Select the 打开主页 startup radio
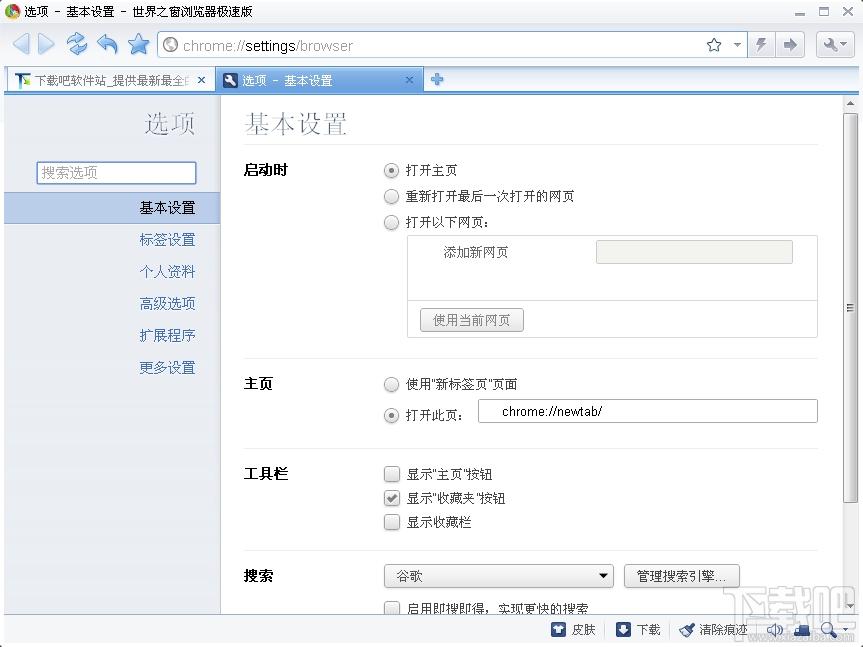 (x=391, y=171)
